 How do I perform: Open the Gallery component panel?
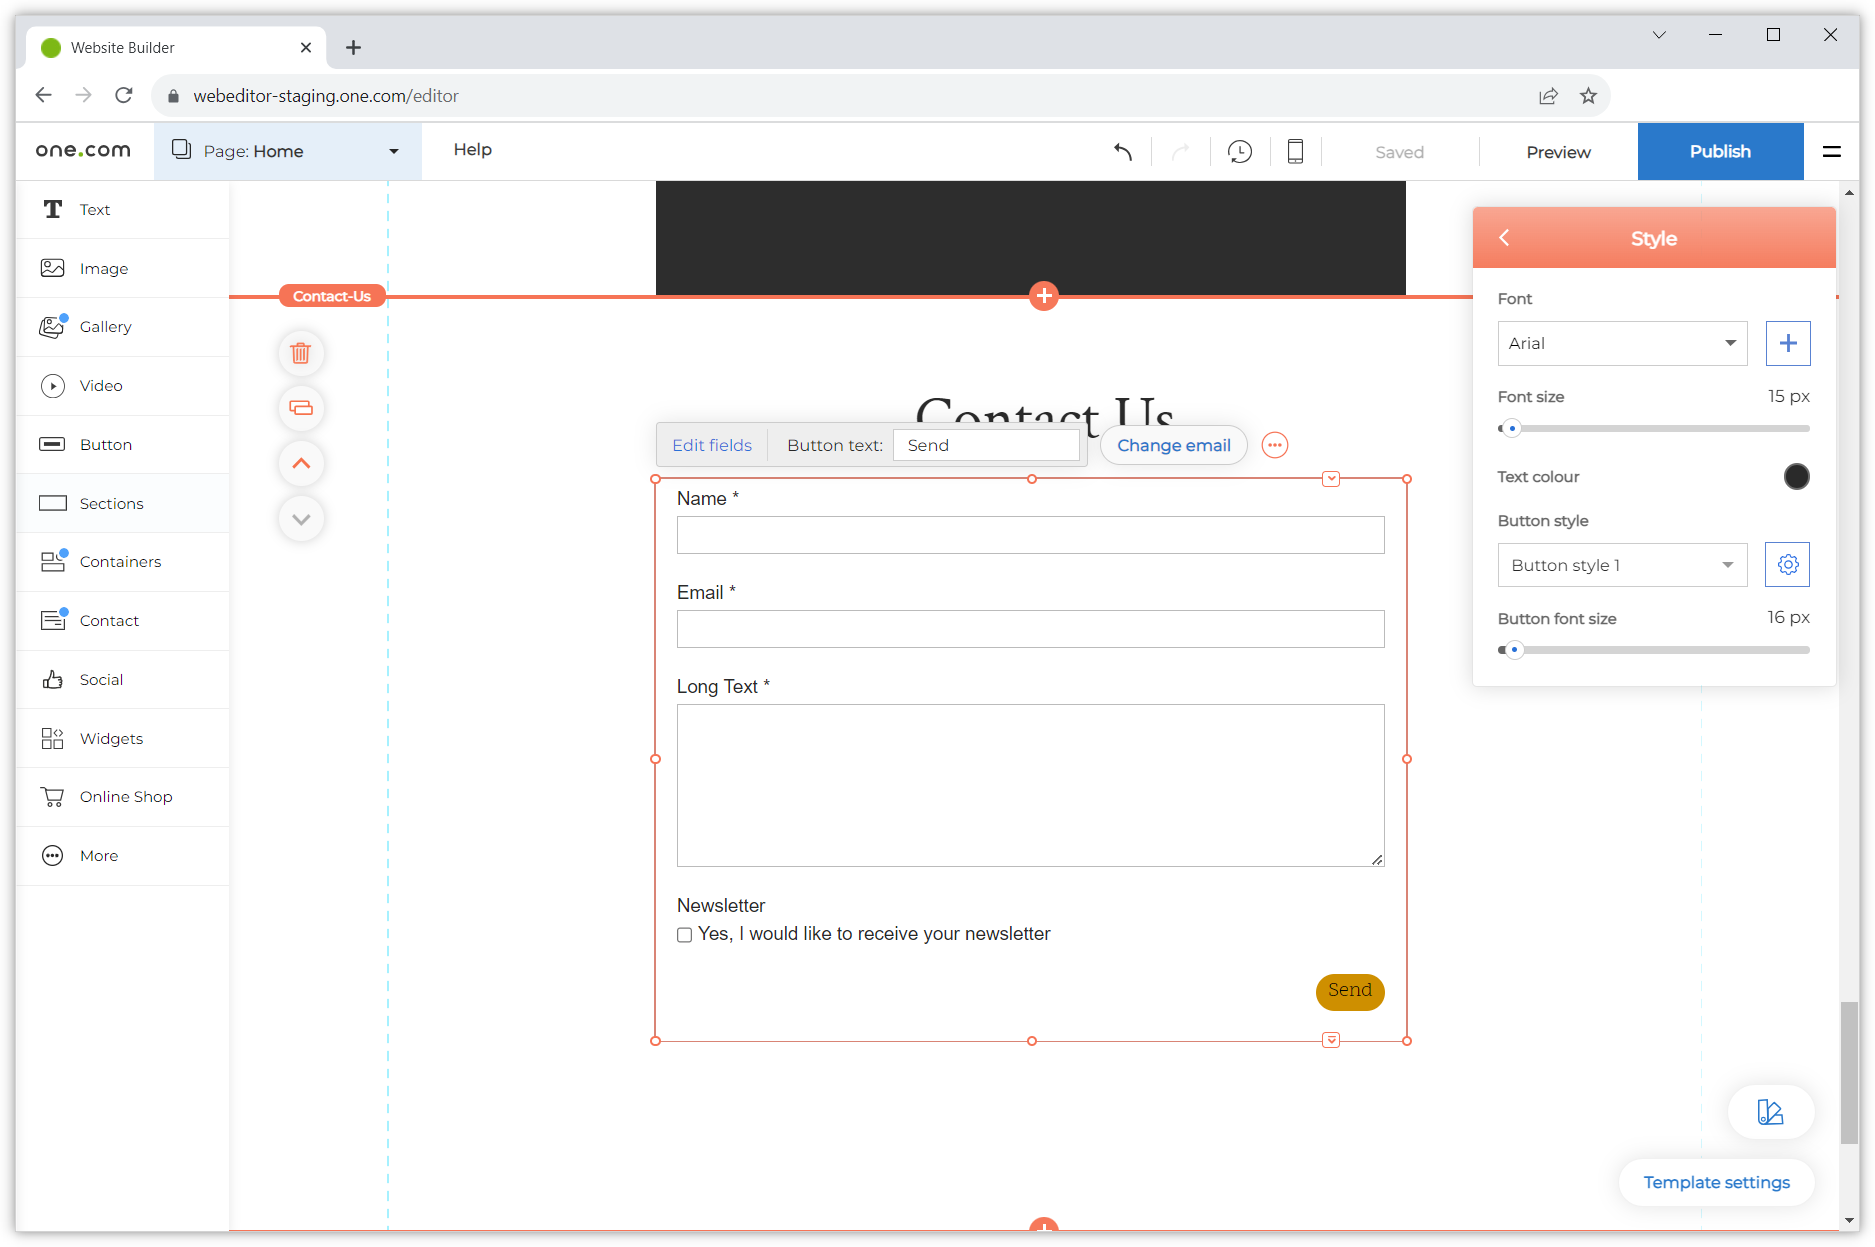122,327
